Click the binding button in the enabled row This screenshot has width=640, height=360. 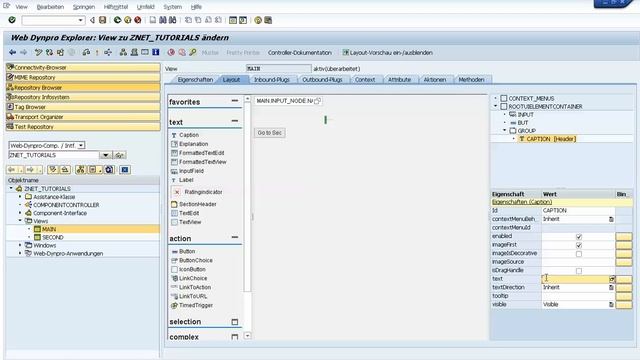[624, 237]
